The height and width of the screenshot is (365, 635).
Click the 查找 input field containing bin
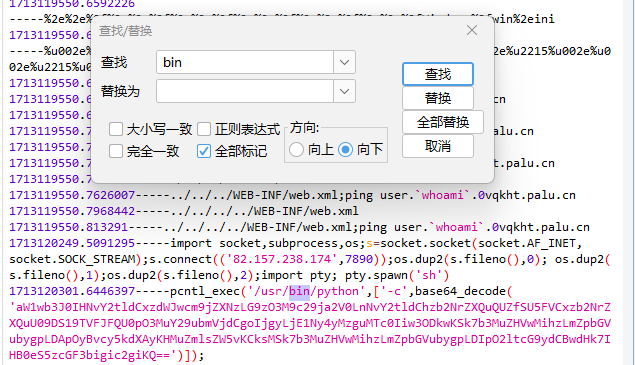pyautogui.click(x=245, y=62)
